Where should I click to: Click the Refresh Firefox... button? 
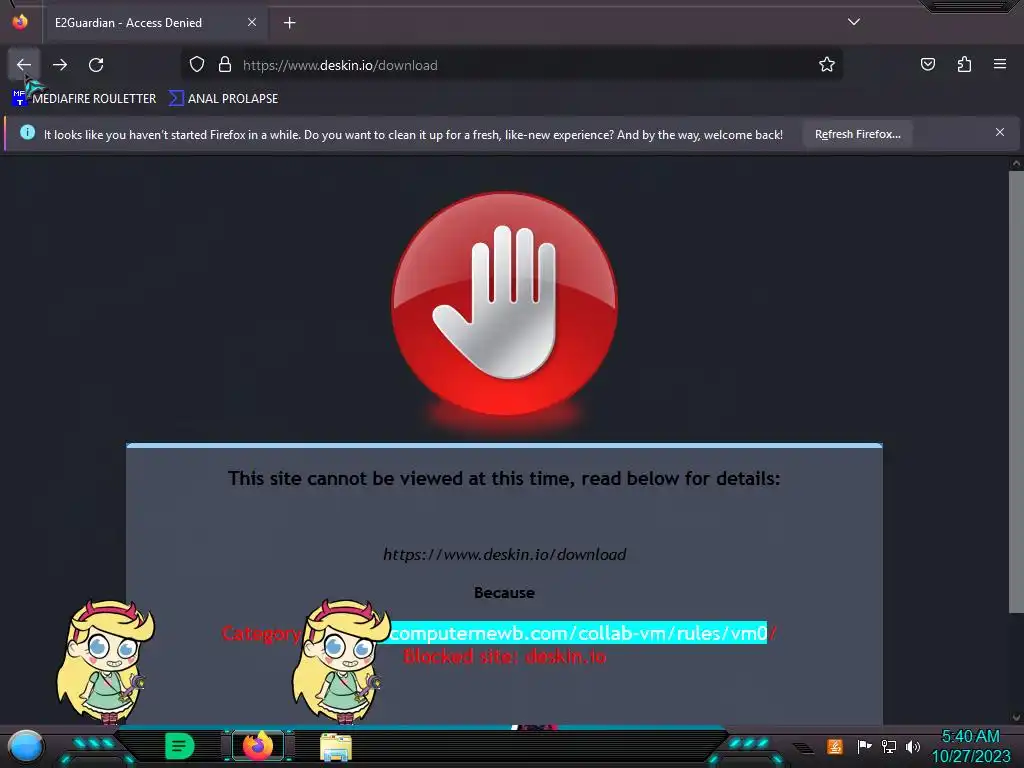point(857,134)
